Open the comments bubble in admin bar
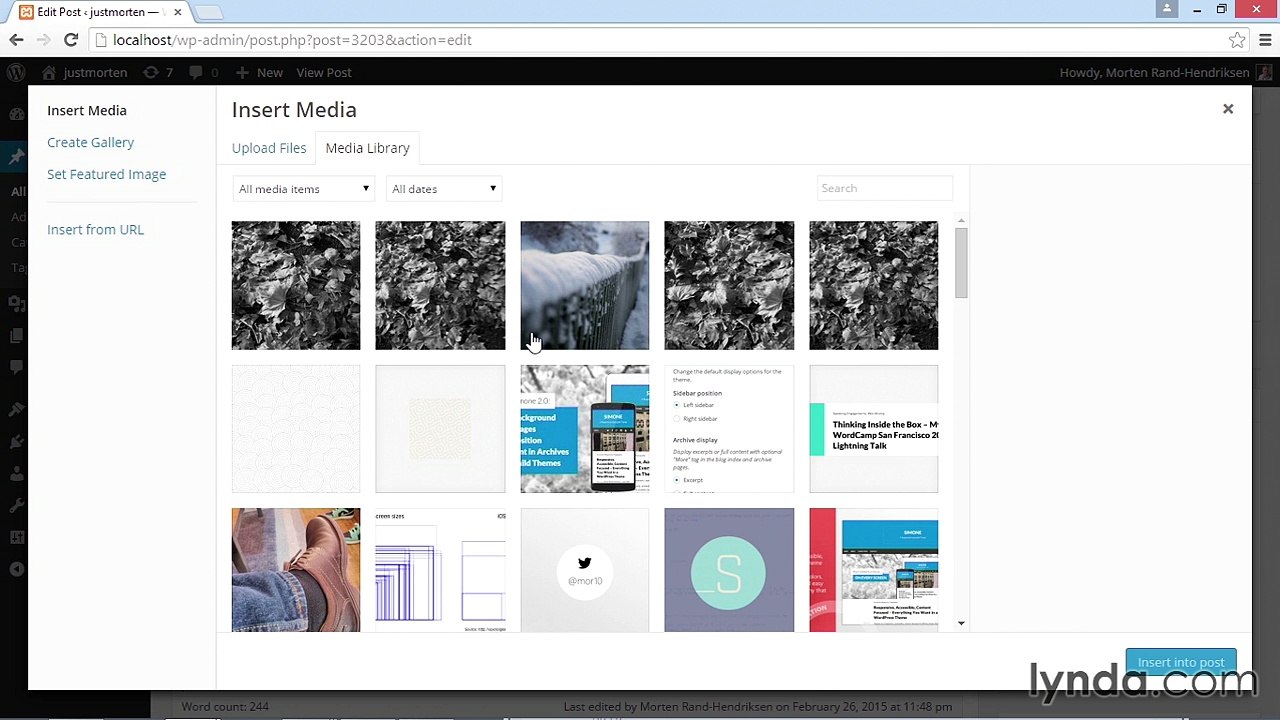 [204, 72]
